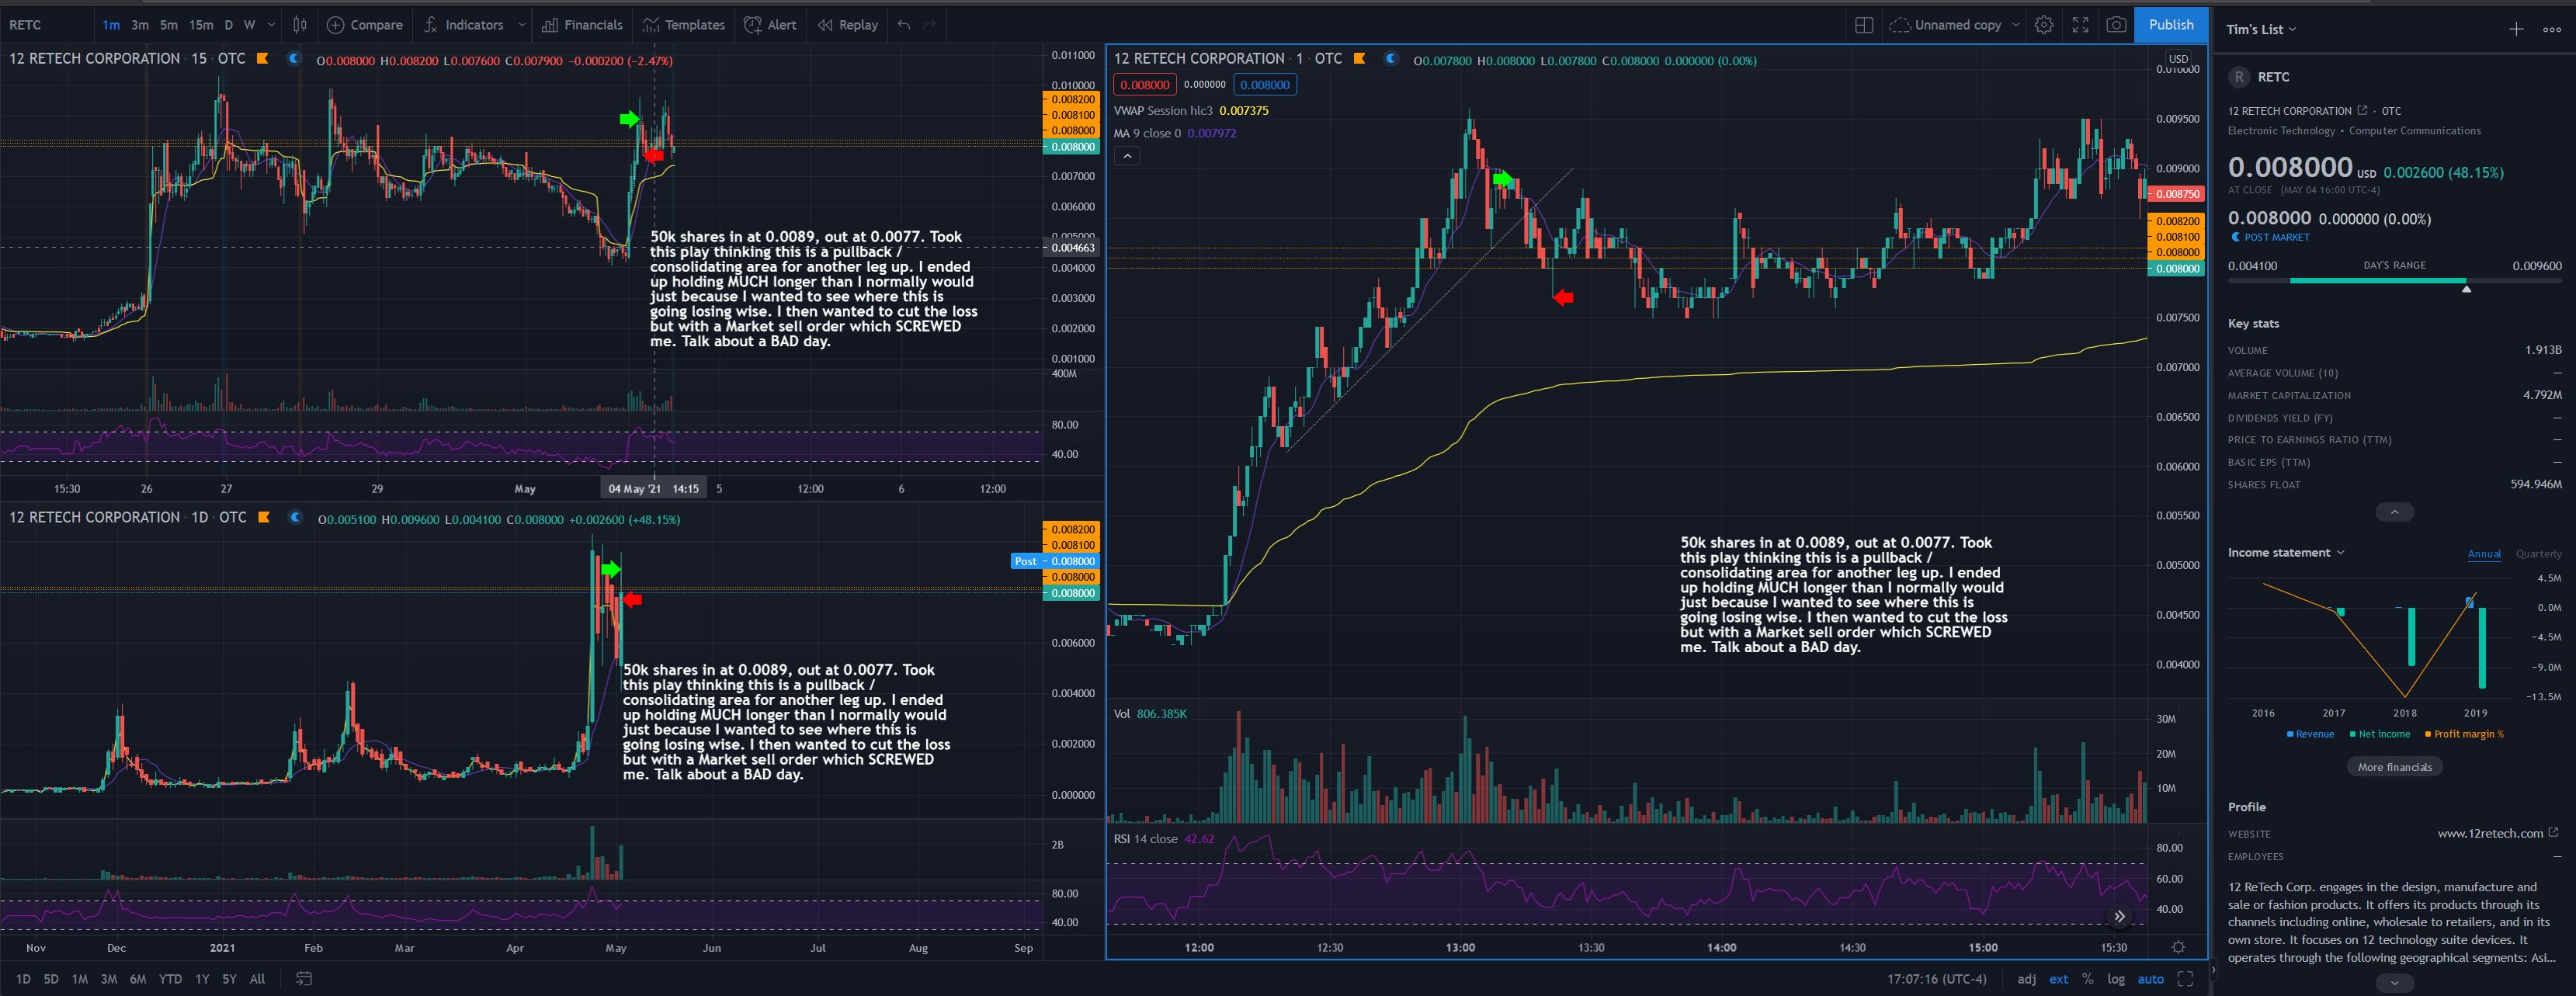Open the candlestick chart style selector

(x=299, y=25)
